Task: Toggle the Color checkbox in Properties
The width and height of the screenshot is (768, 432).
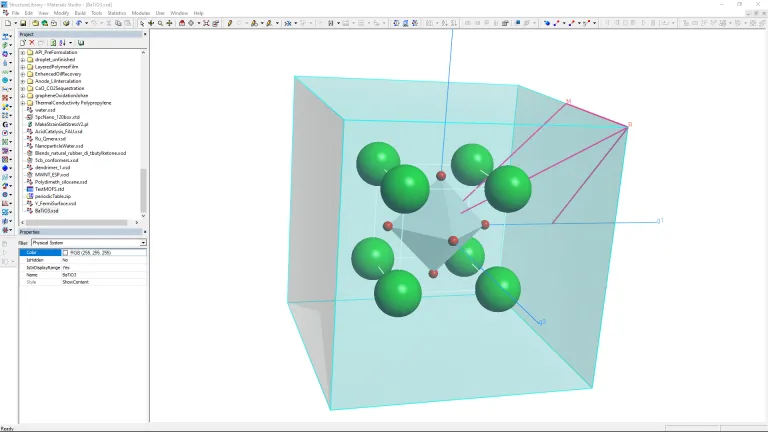Action: click(65, 253)
